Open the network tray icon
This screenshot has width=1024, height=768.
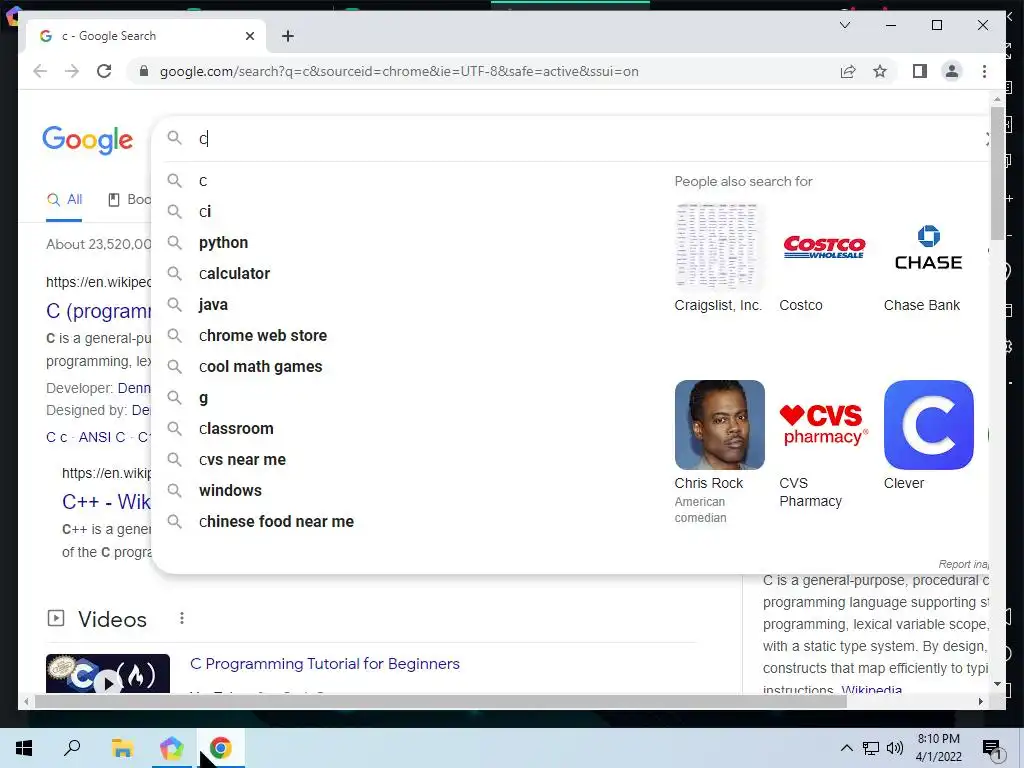point(871,748)
